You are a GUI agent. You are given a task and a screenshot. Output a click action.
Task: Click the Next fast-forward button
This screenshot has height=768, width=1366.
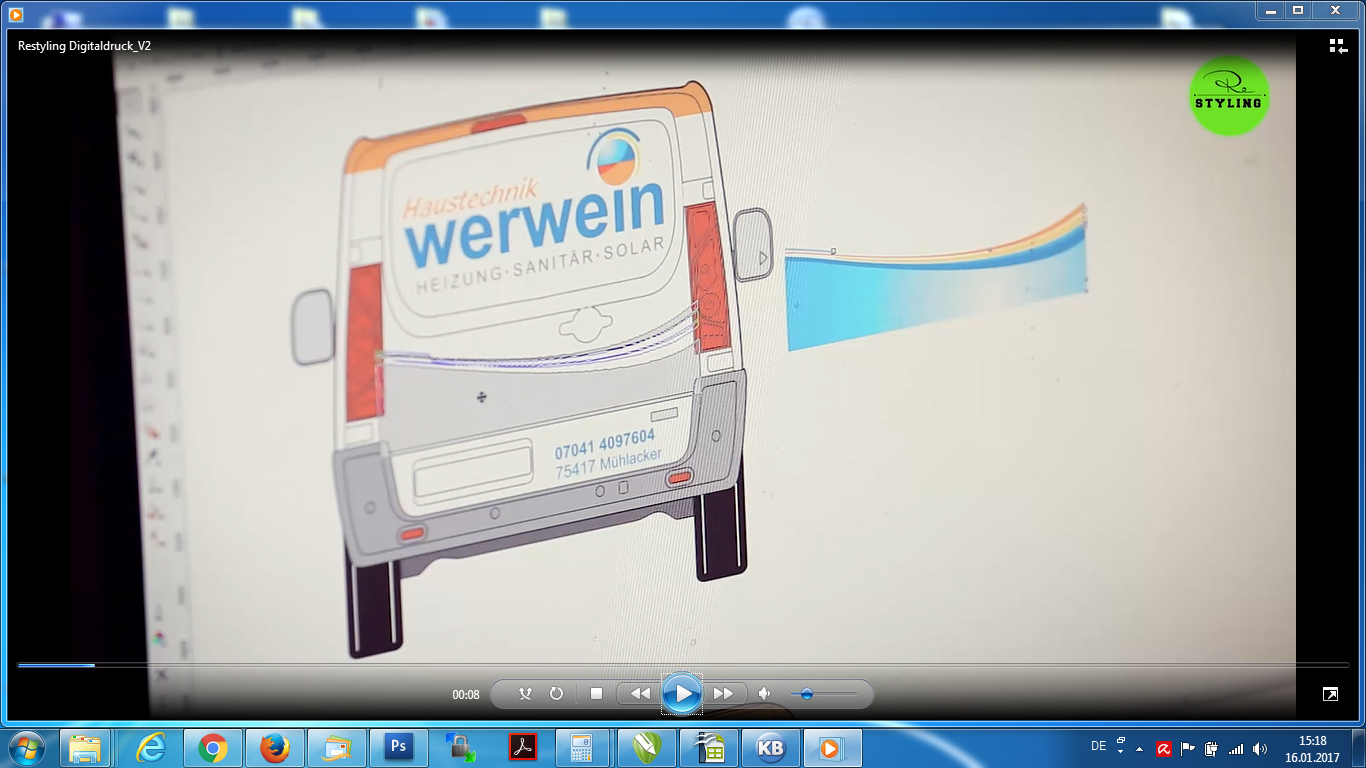click(x=723, y=694)
